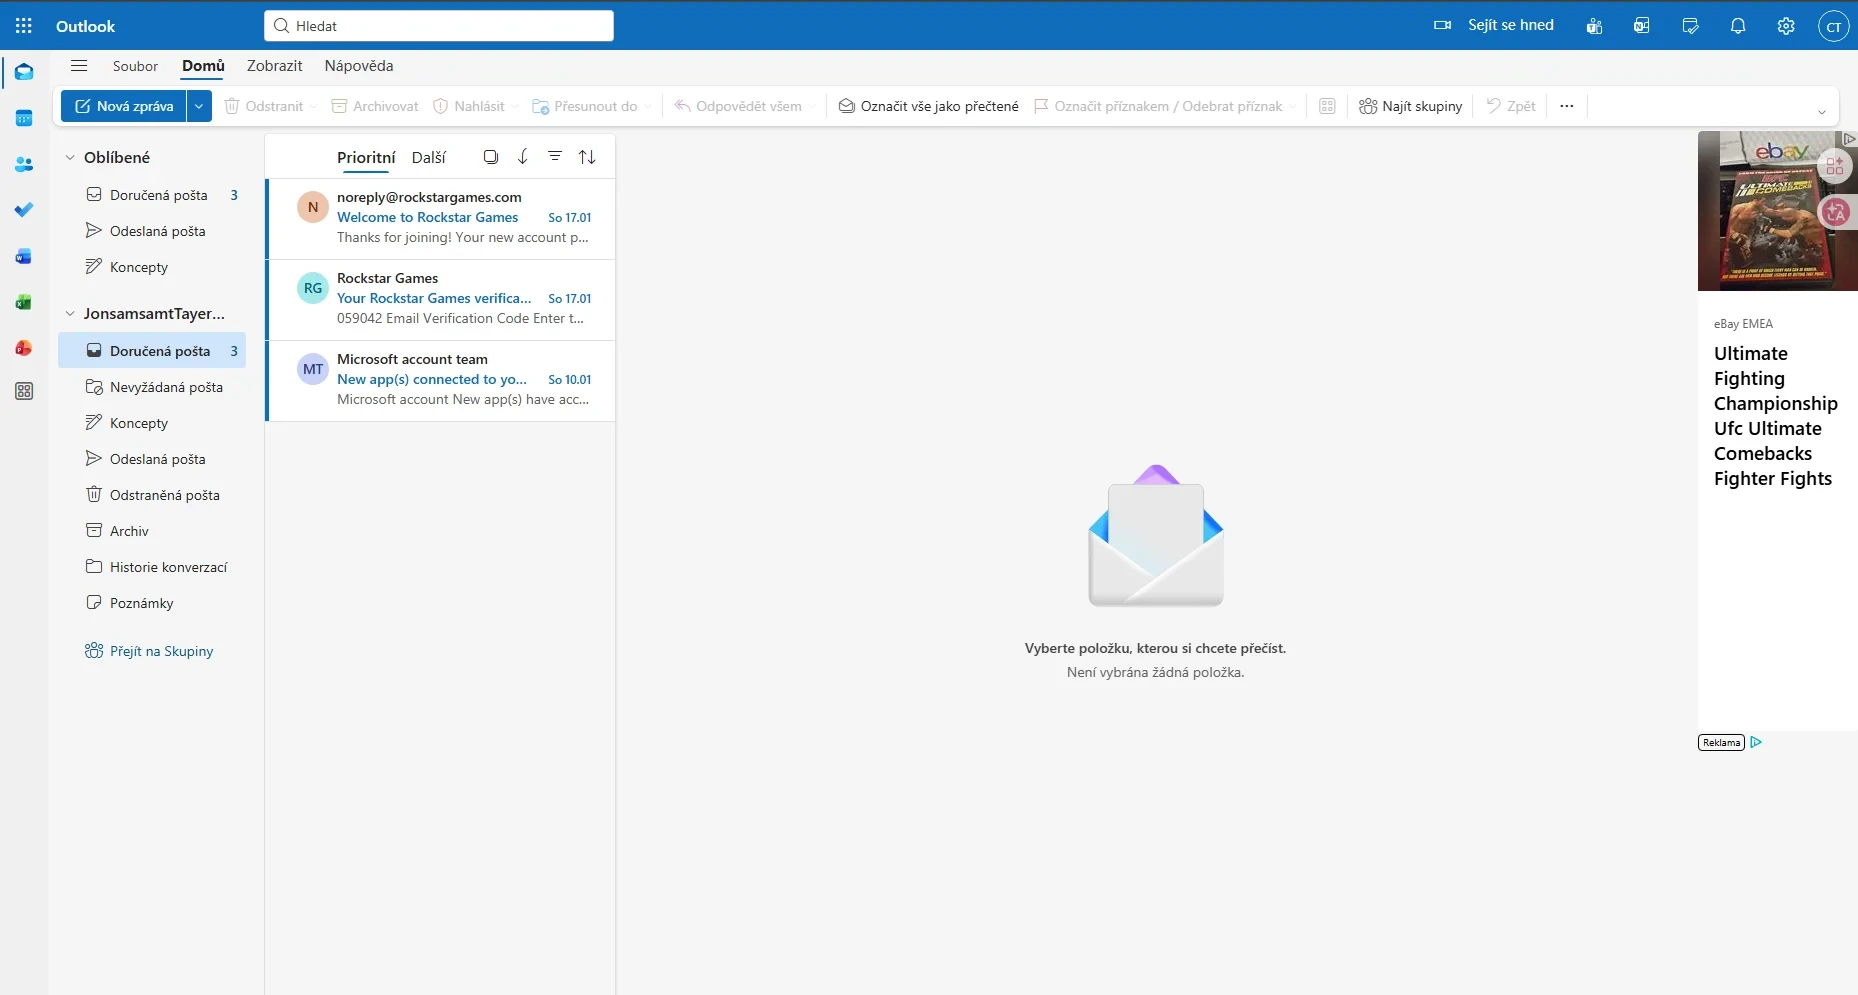Open People contacts in the app rail
Screen dimensions: 1858x995
pos(24,164)
